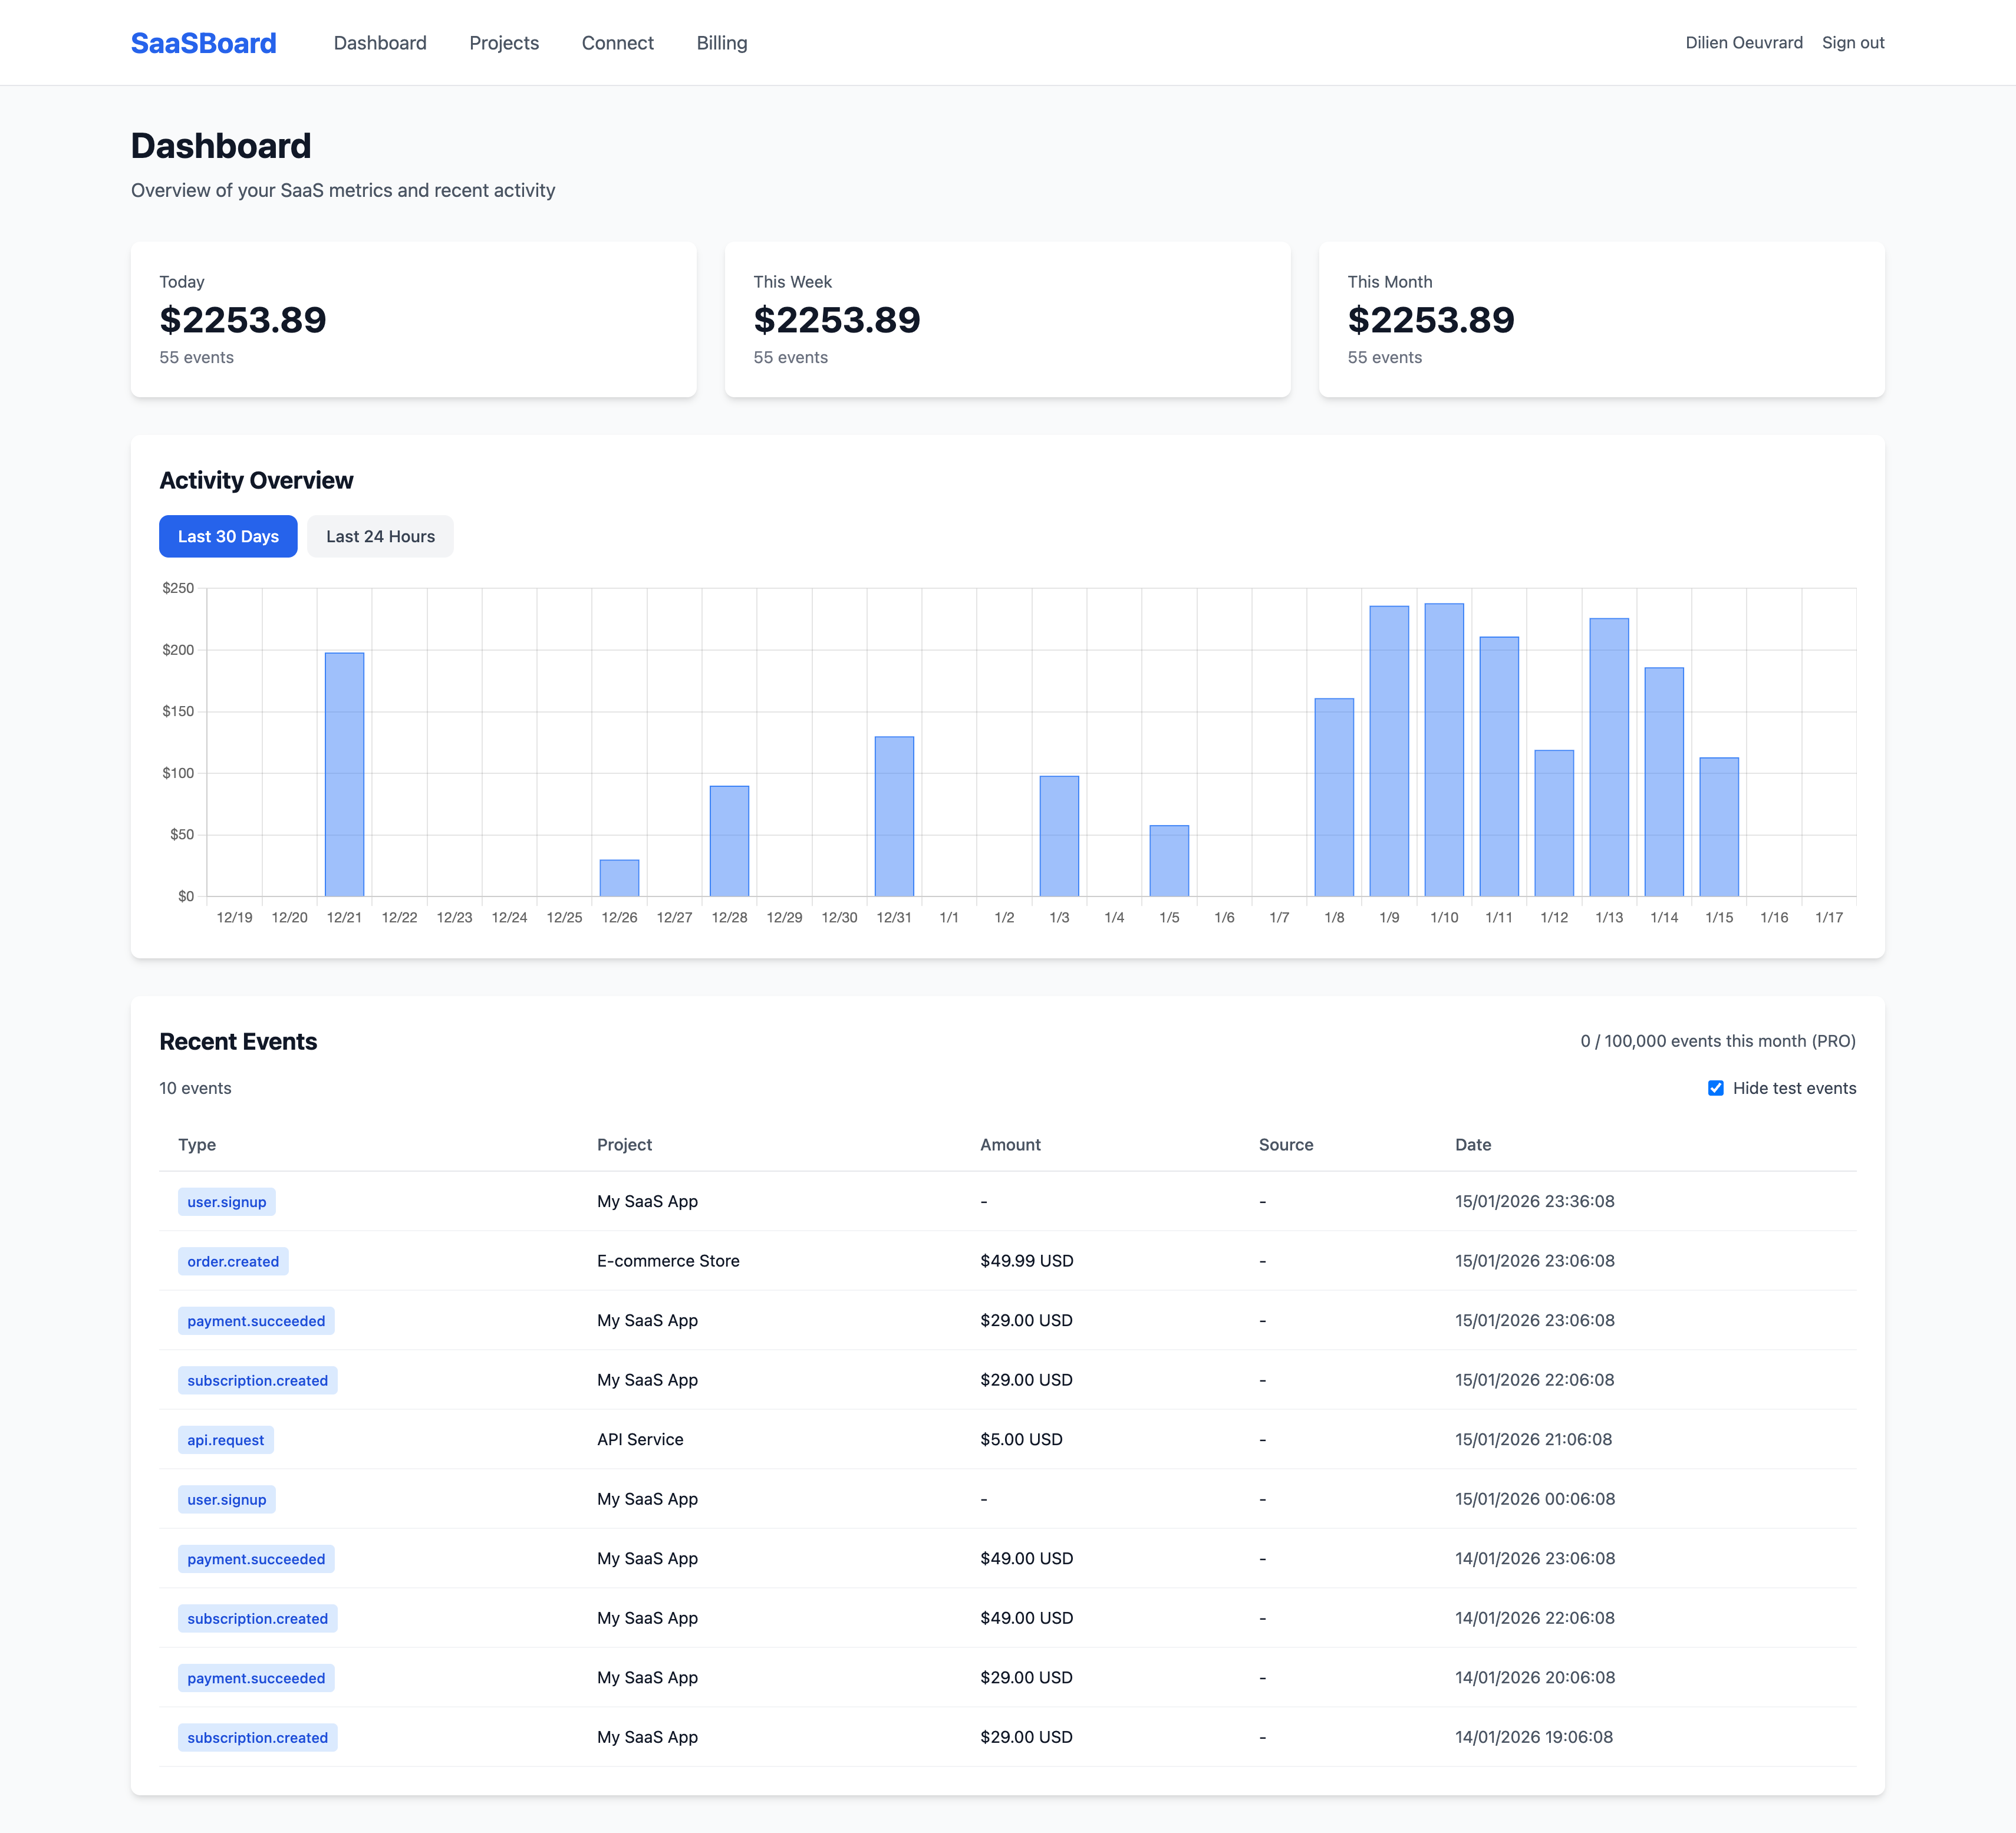Select the Dashboard nav item
Viewport: 2016px width, 1833px height.
coord(380,43)
